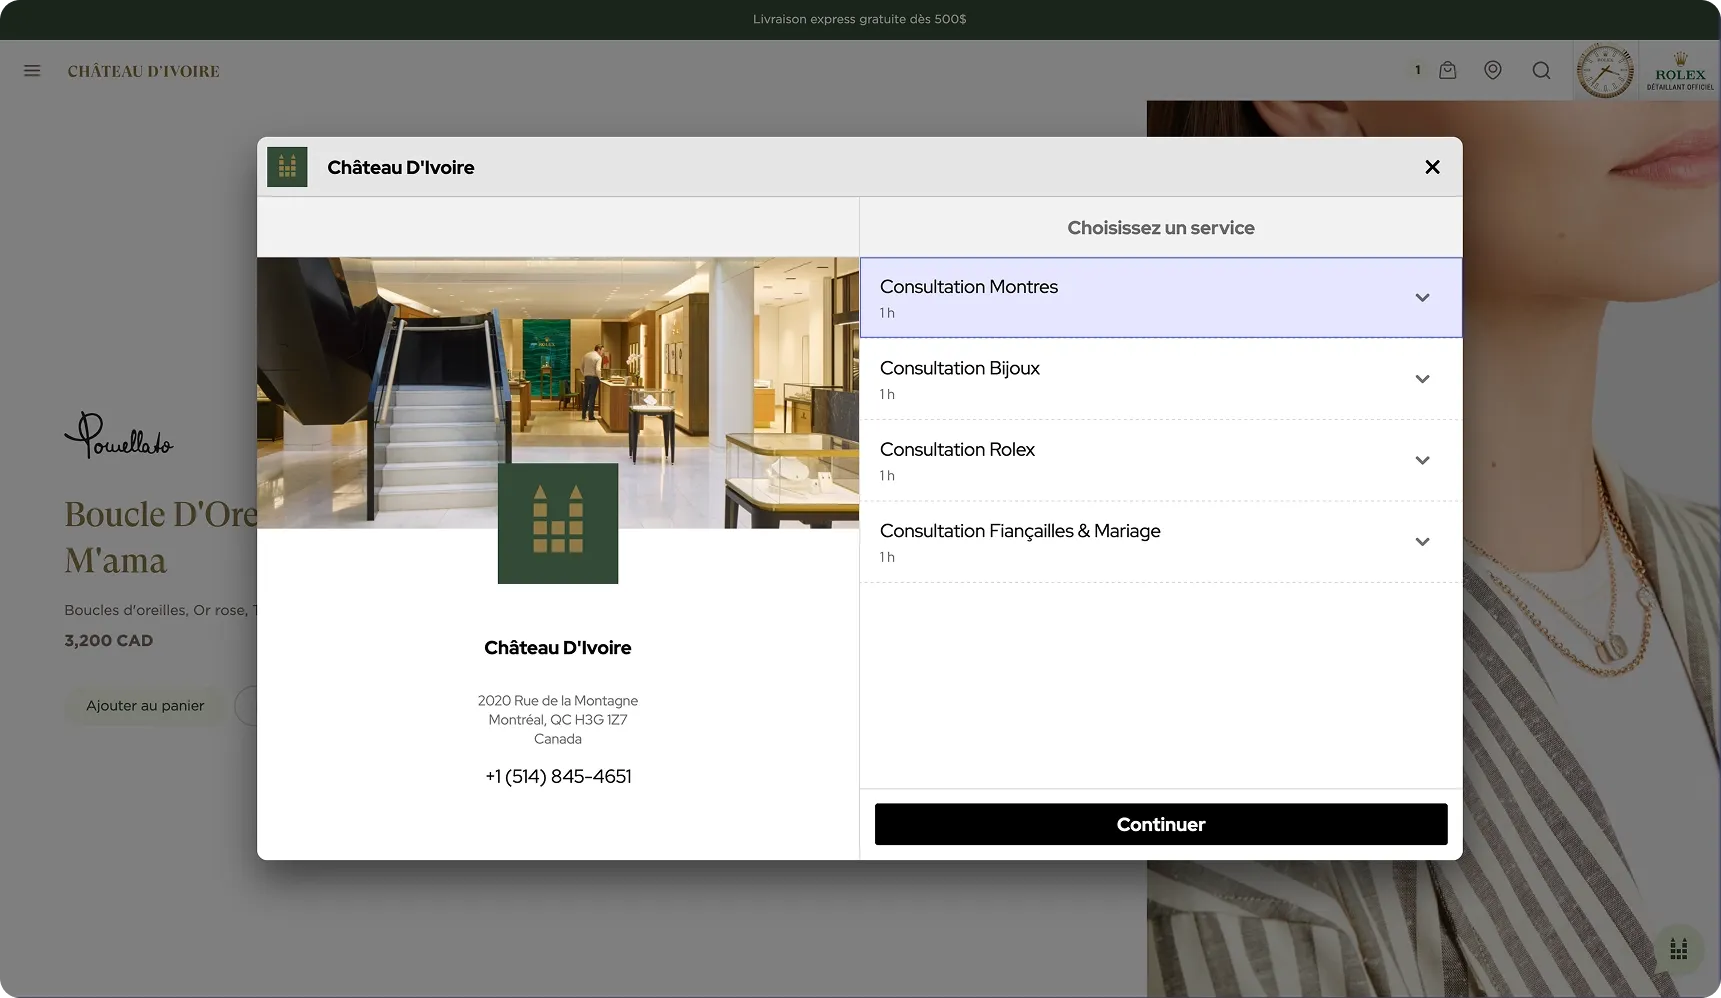Screen dimensions: 1721x998
Task: Close the Château D'Ivoire booking modal
Action: click(x=1432, y=167)
